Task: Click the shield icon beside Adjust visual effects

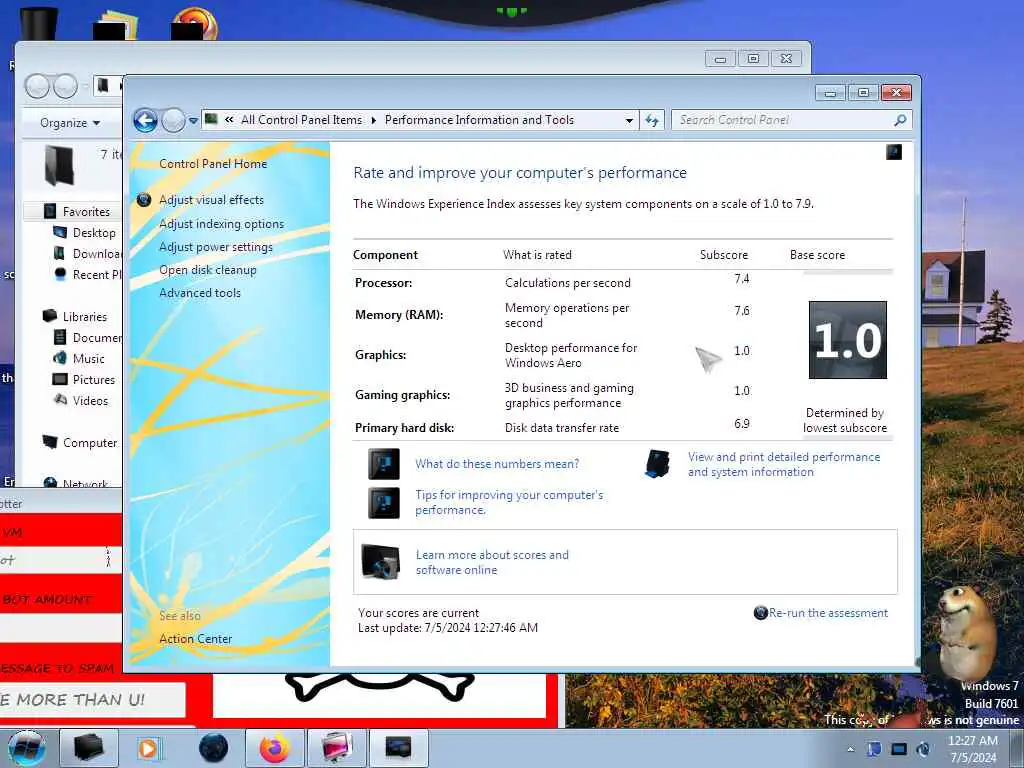Action: [x=144, y=200]
